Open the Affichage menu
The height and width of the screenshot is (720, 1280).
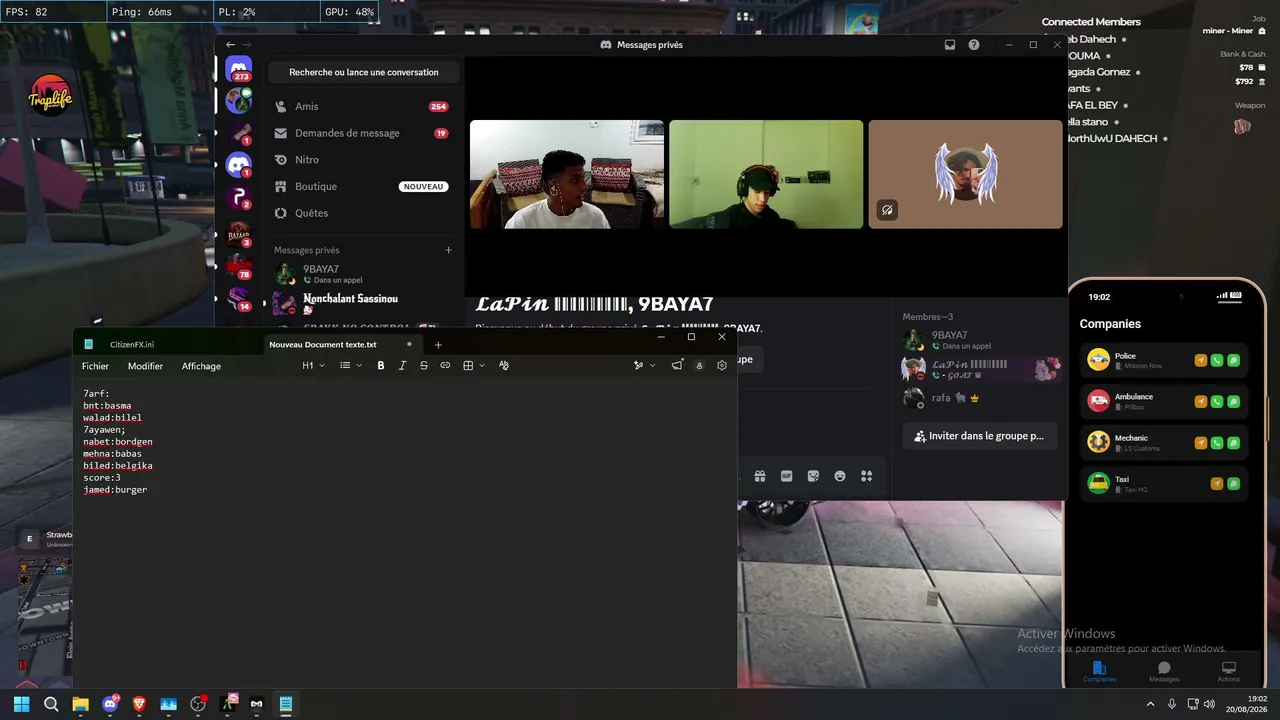201,366
